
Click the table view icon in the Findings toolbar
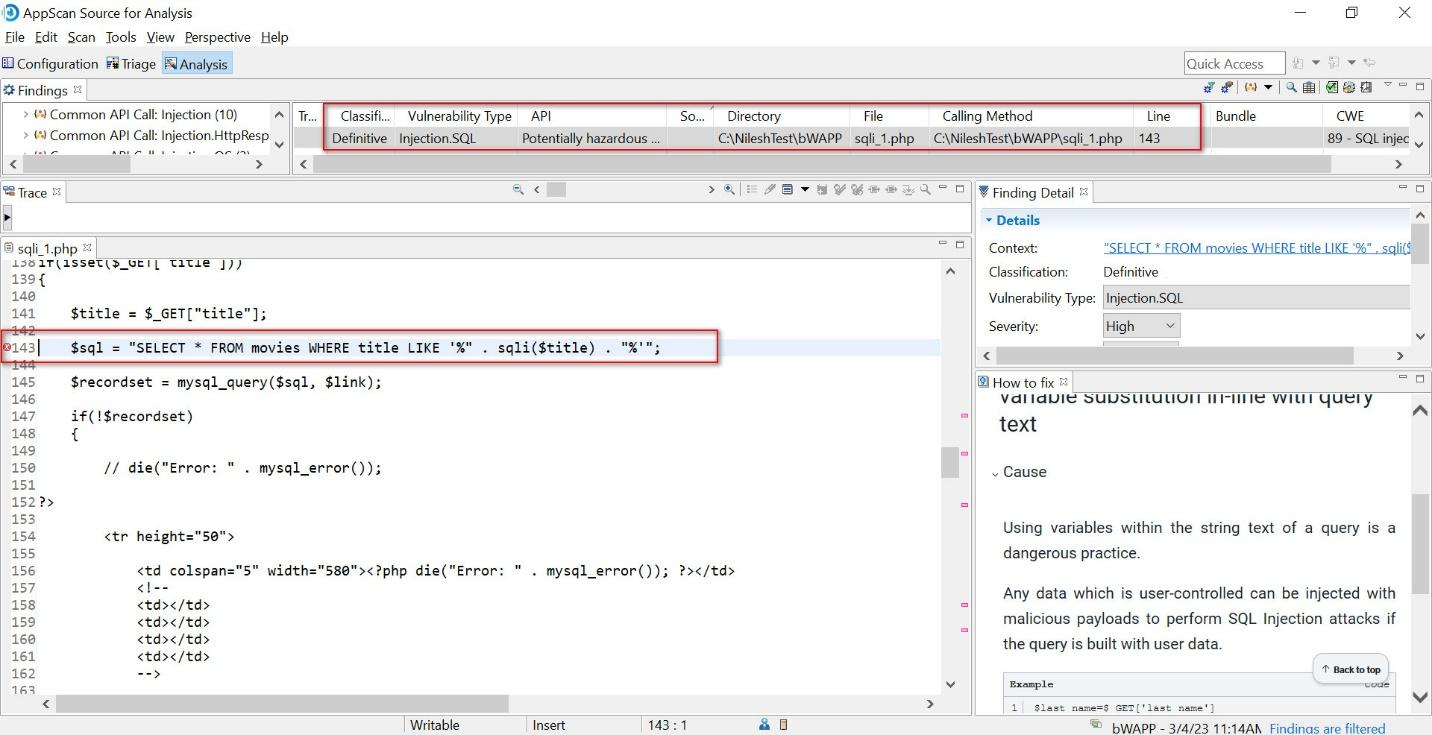pos(1310,88)
